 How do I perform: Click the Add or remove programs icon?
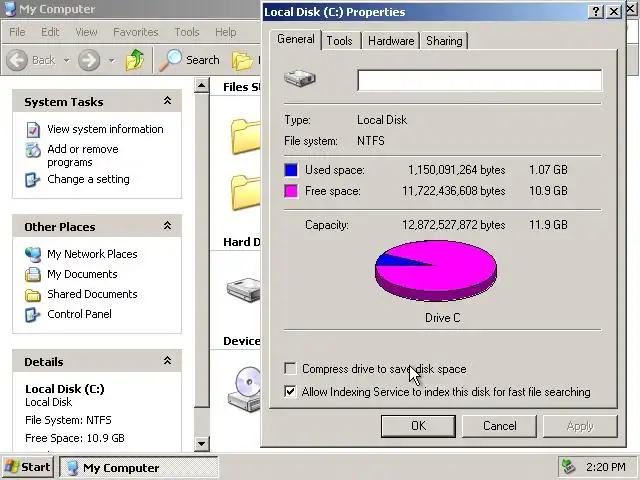pyautogui.click(x=33, y=150)
